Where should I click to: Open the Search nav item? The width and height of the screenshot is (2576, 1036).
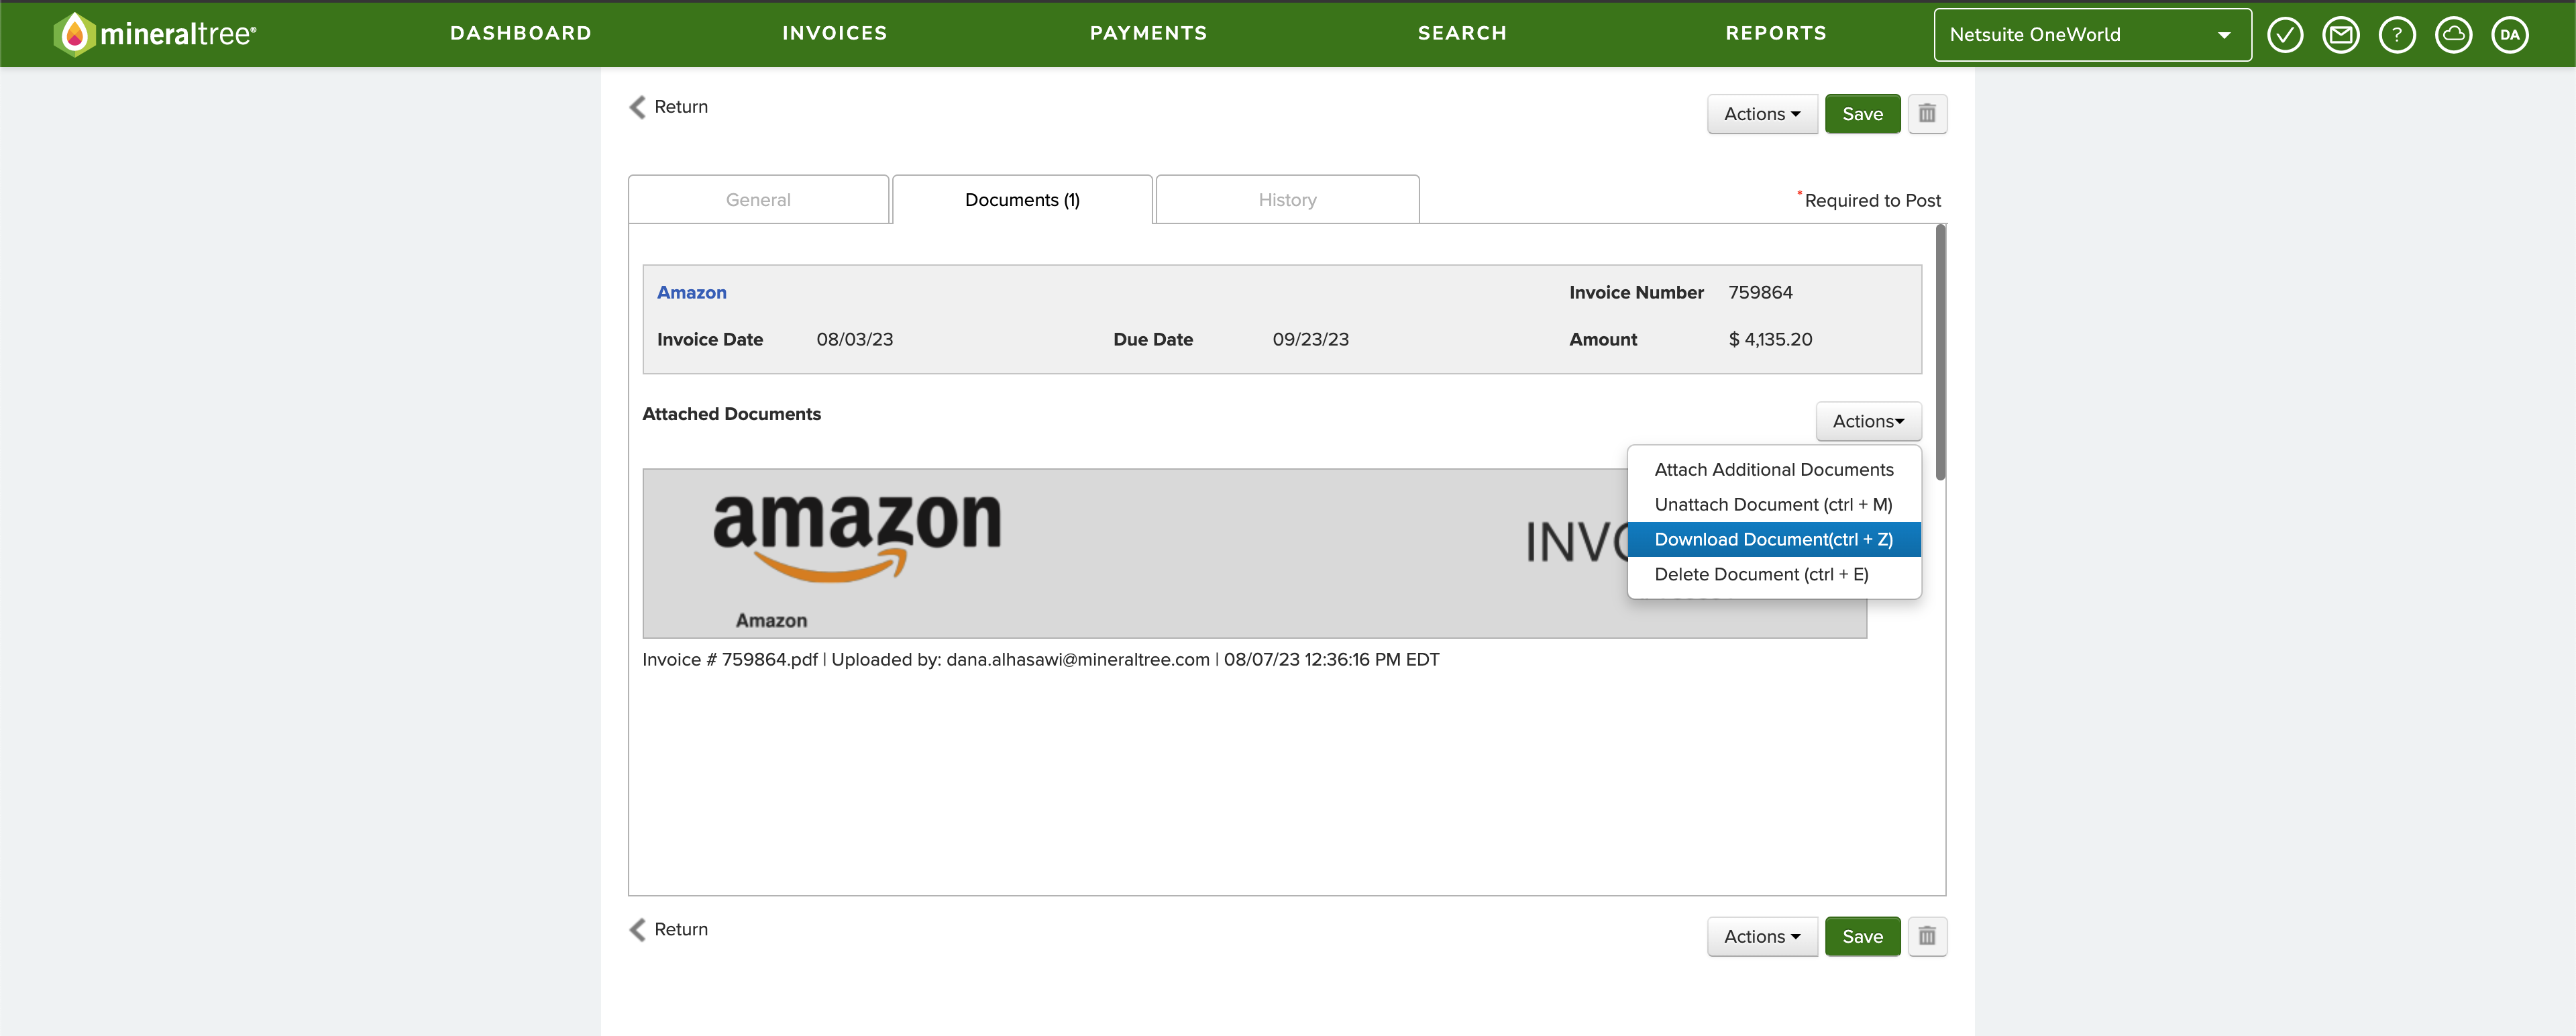point(1462,33)
